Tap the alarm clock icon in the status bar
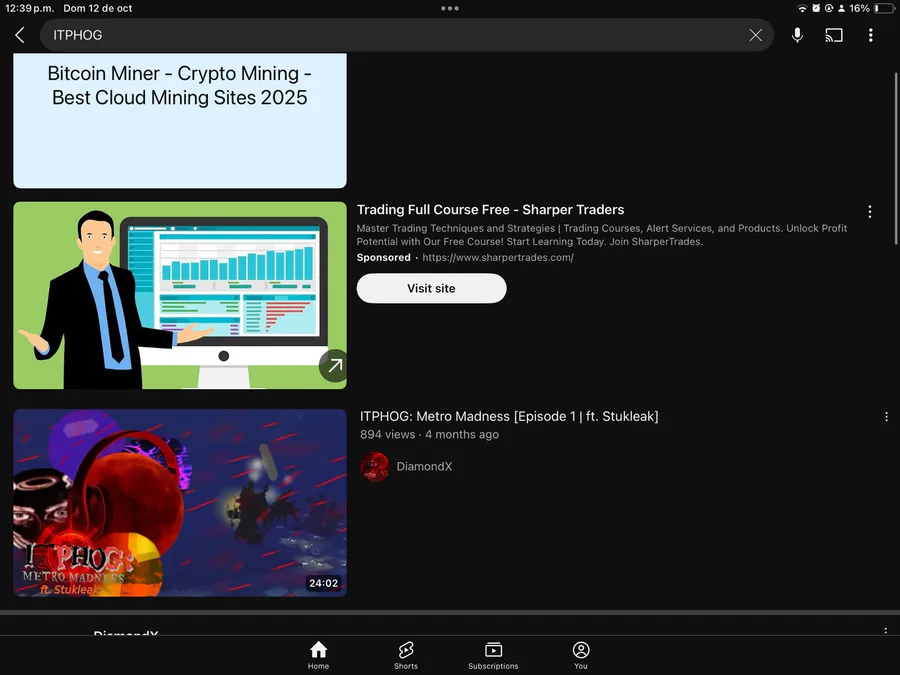The image size is (900, 675). click(x=816, y=8)
